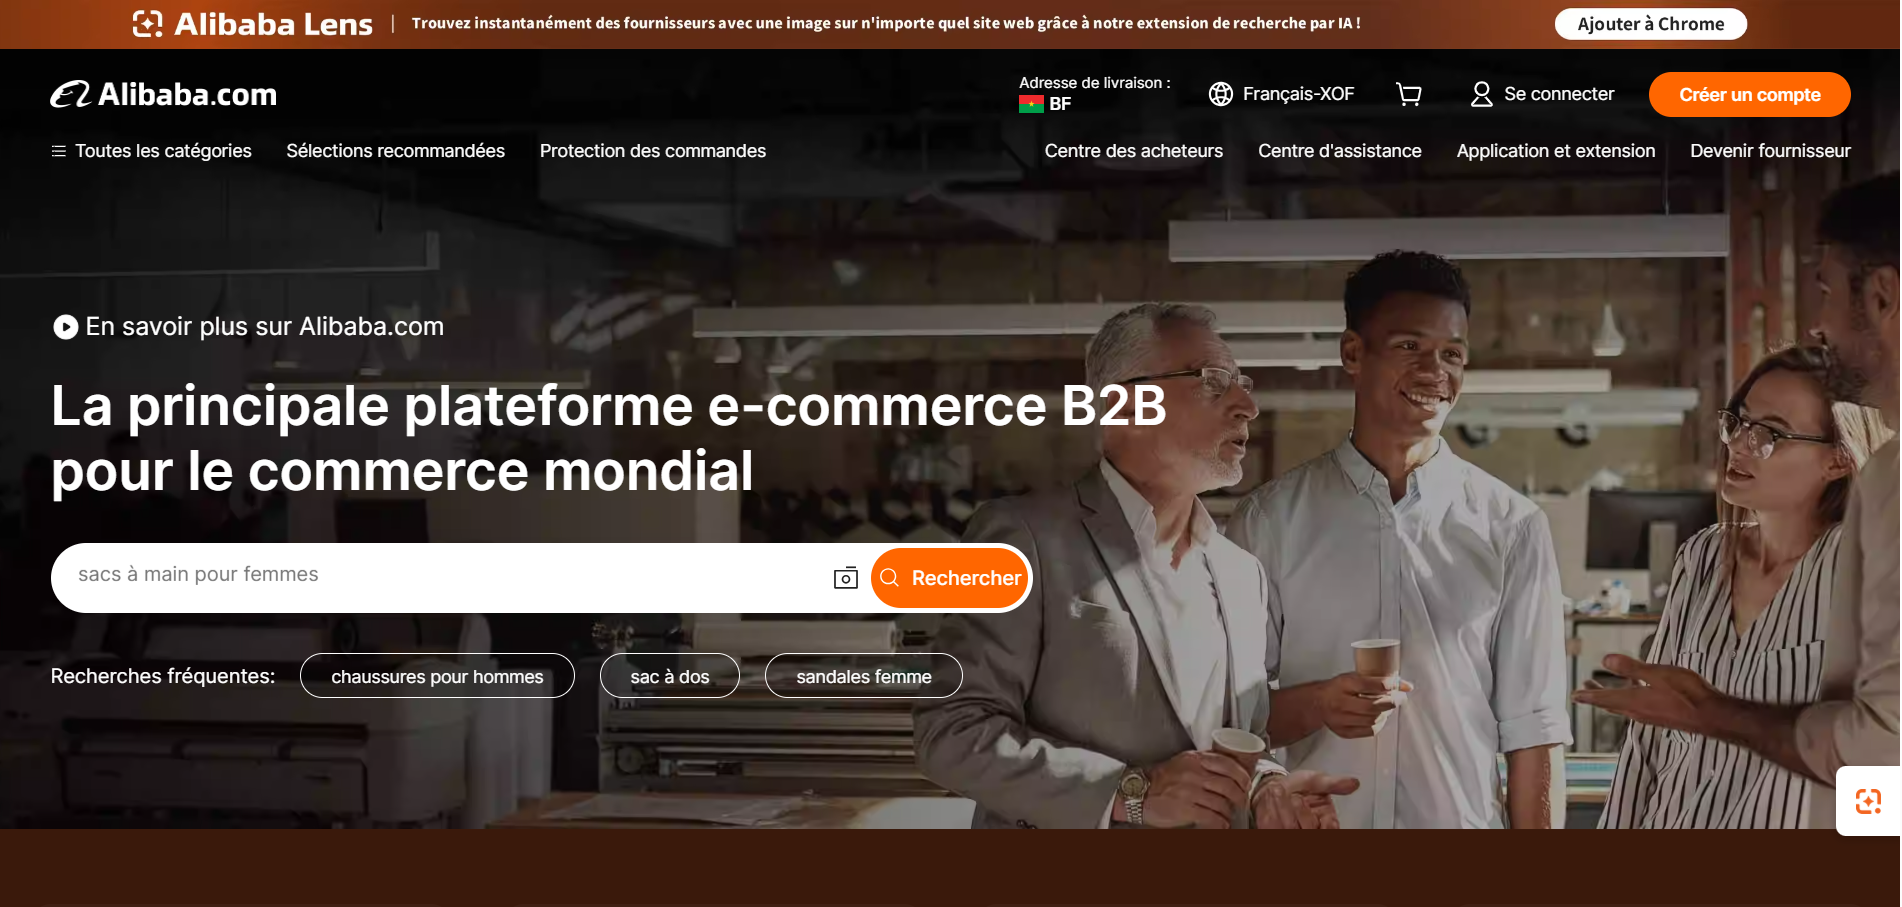This screenshot has width=1902, height=907.
Task: Open the floating Alibaba Lens widget
Action: tap(1868, 801)
